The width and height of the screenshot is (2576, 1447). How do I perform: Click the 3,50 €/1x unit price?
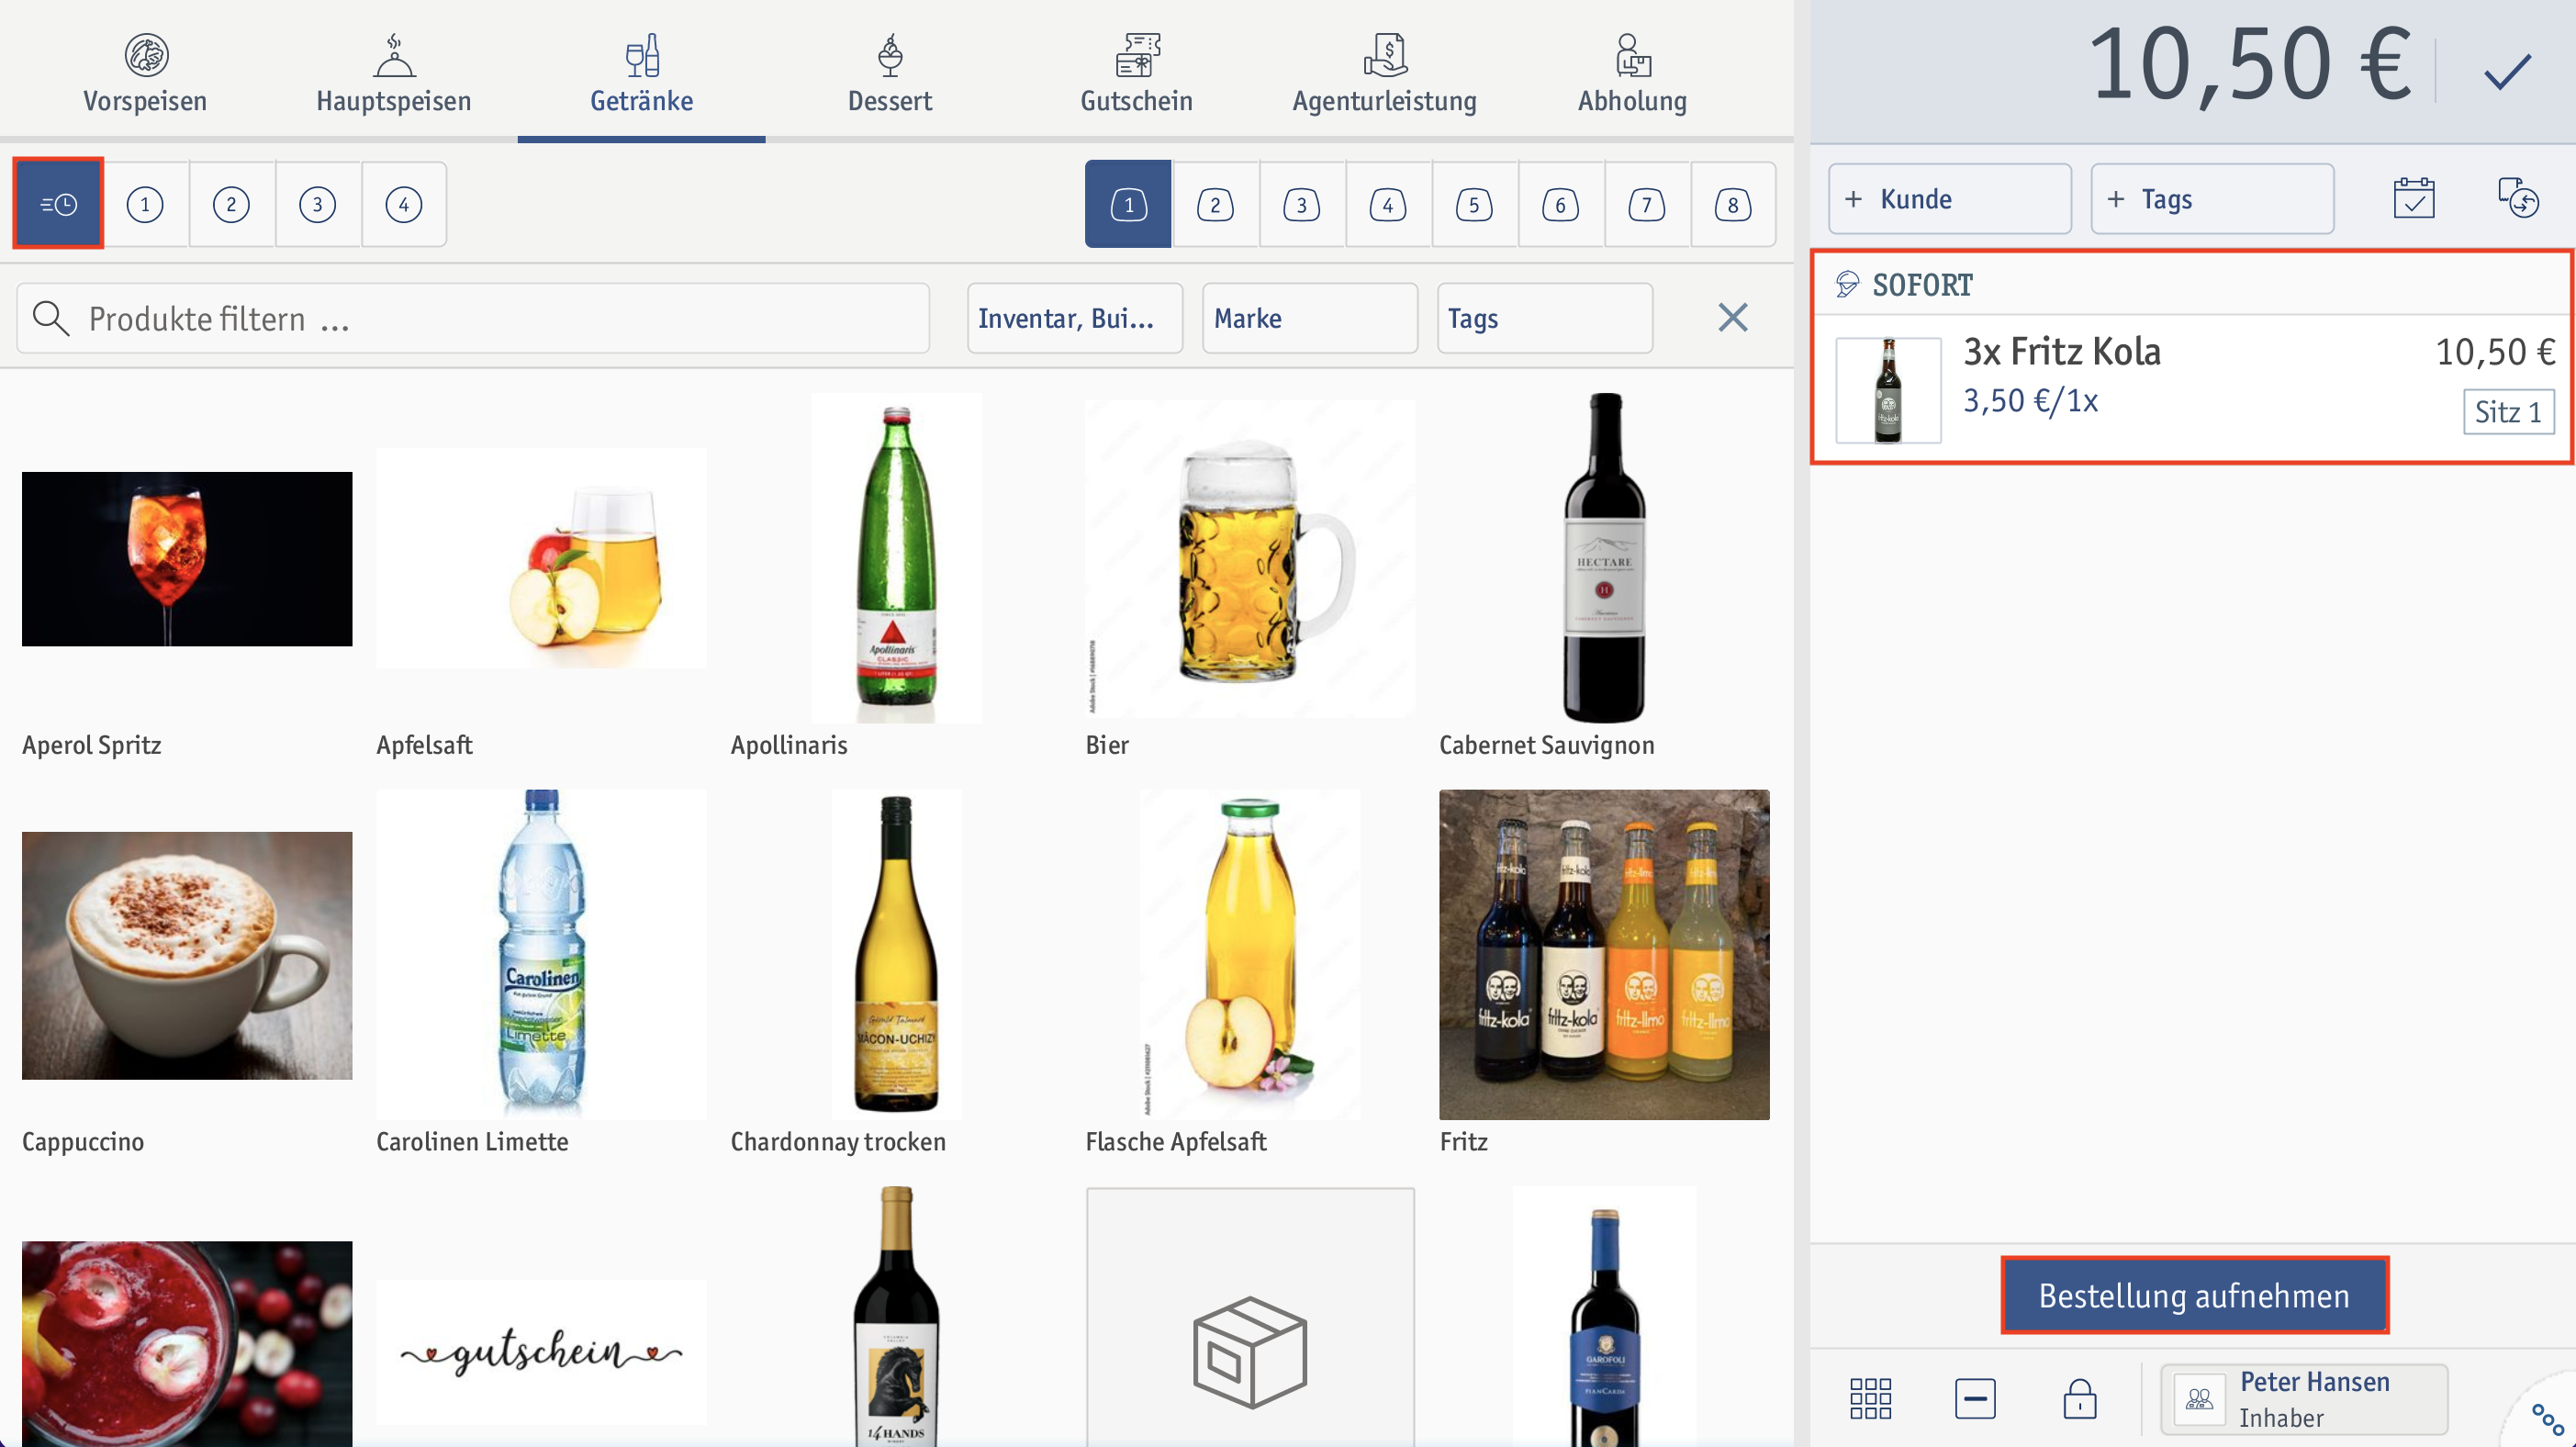point(2030,401)
